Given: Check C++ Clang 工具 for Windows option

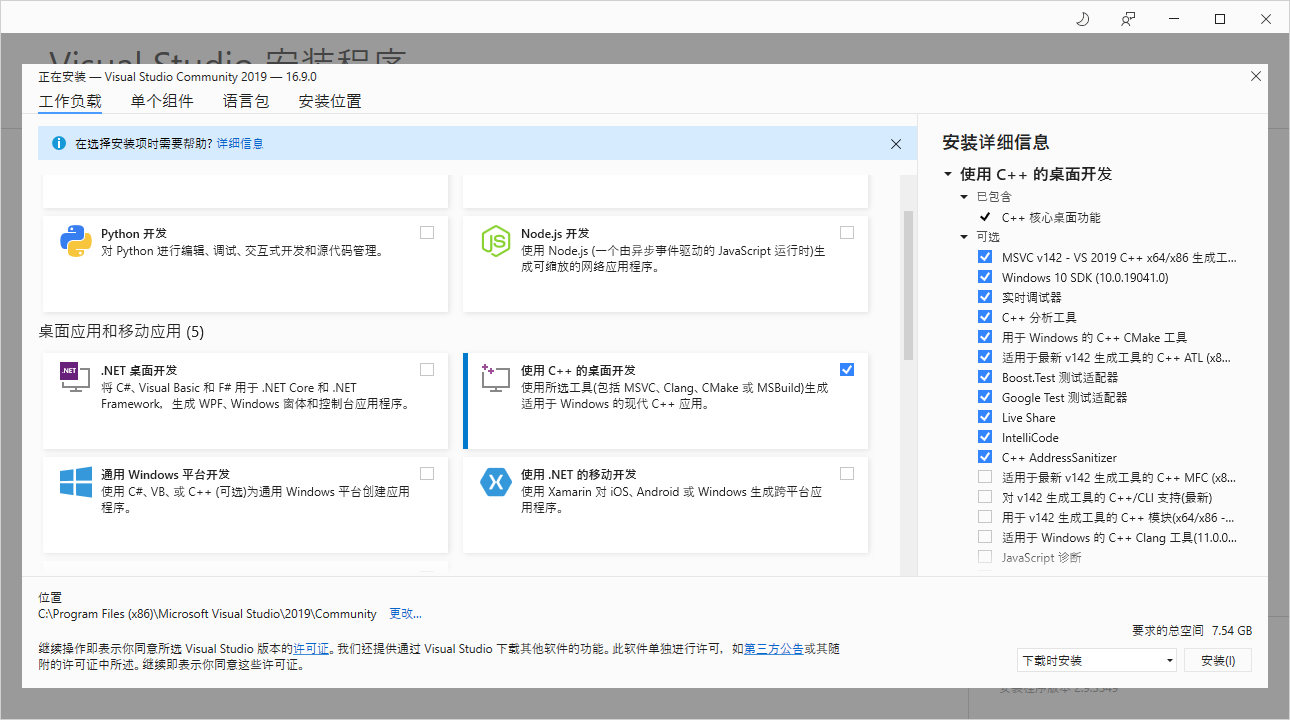Looking at the screenshot, I should pyautogui.click(x=985, y=537).
